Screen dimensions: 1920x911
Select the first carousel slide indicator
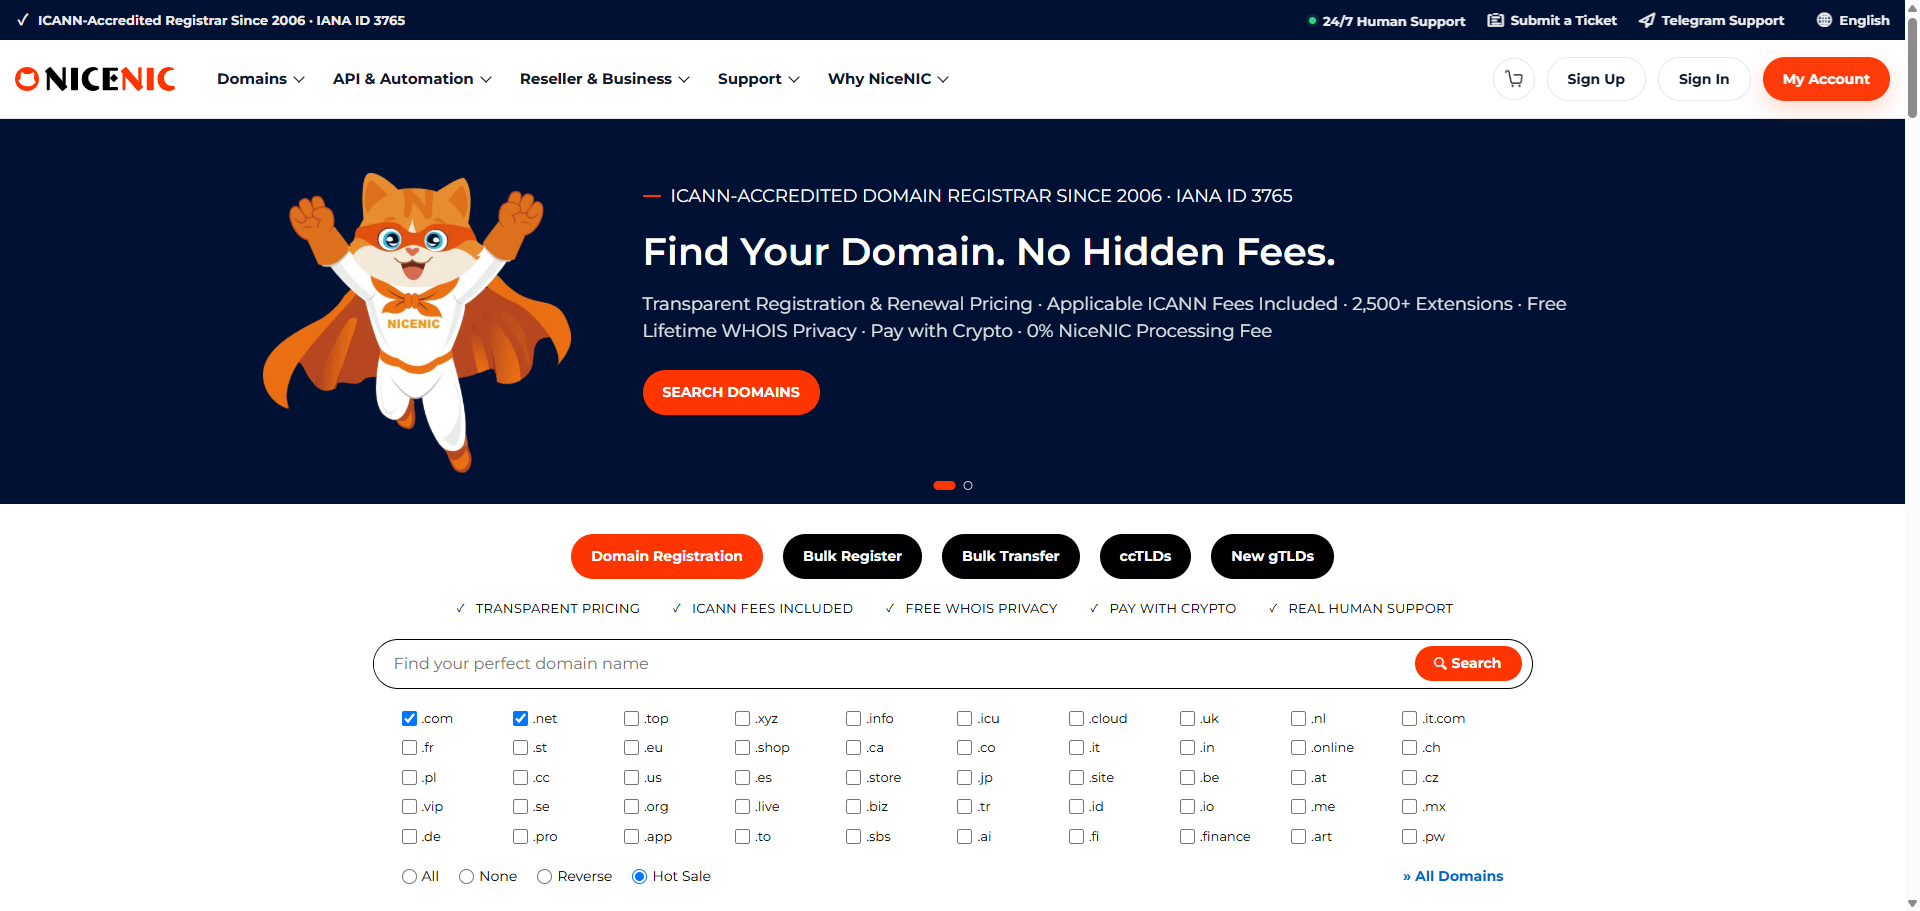pos(944,485)
